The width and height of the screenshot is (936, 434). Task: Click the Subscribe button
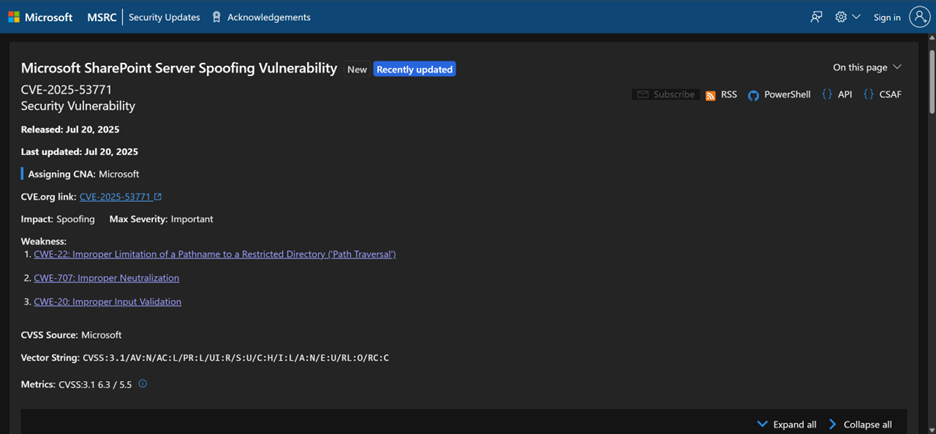coord(666,94)
